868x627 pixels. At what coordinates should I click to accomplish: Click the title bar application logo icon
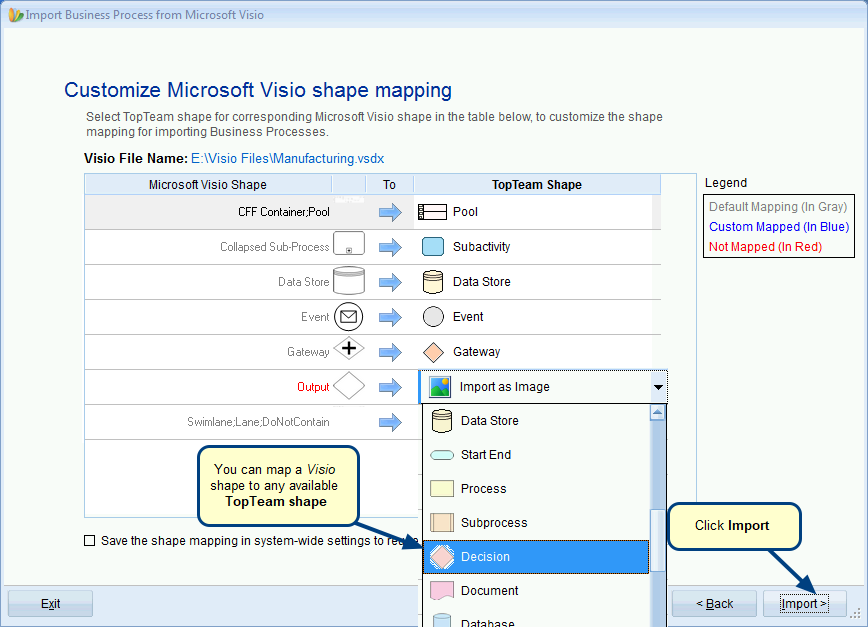click(x=16, y=15)
